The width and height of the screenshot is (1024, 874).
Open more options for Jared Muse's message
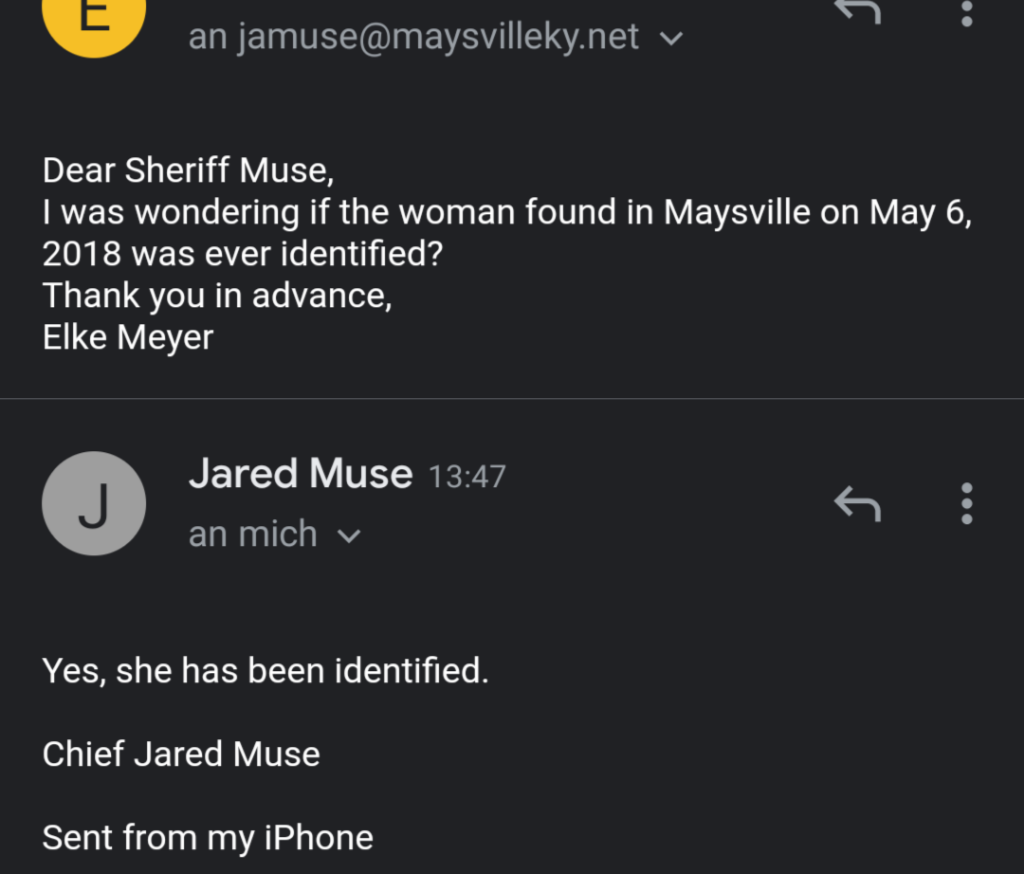tap(966, 503)
